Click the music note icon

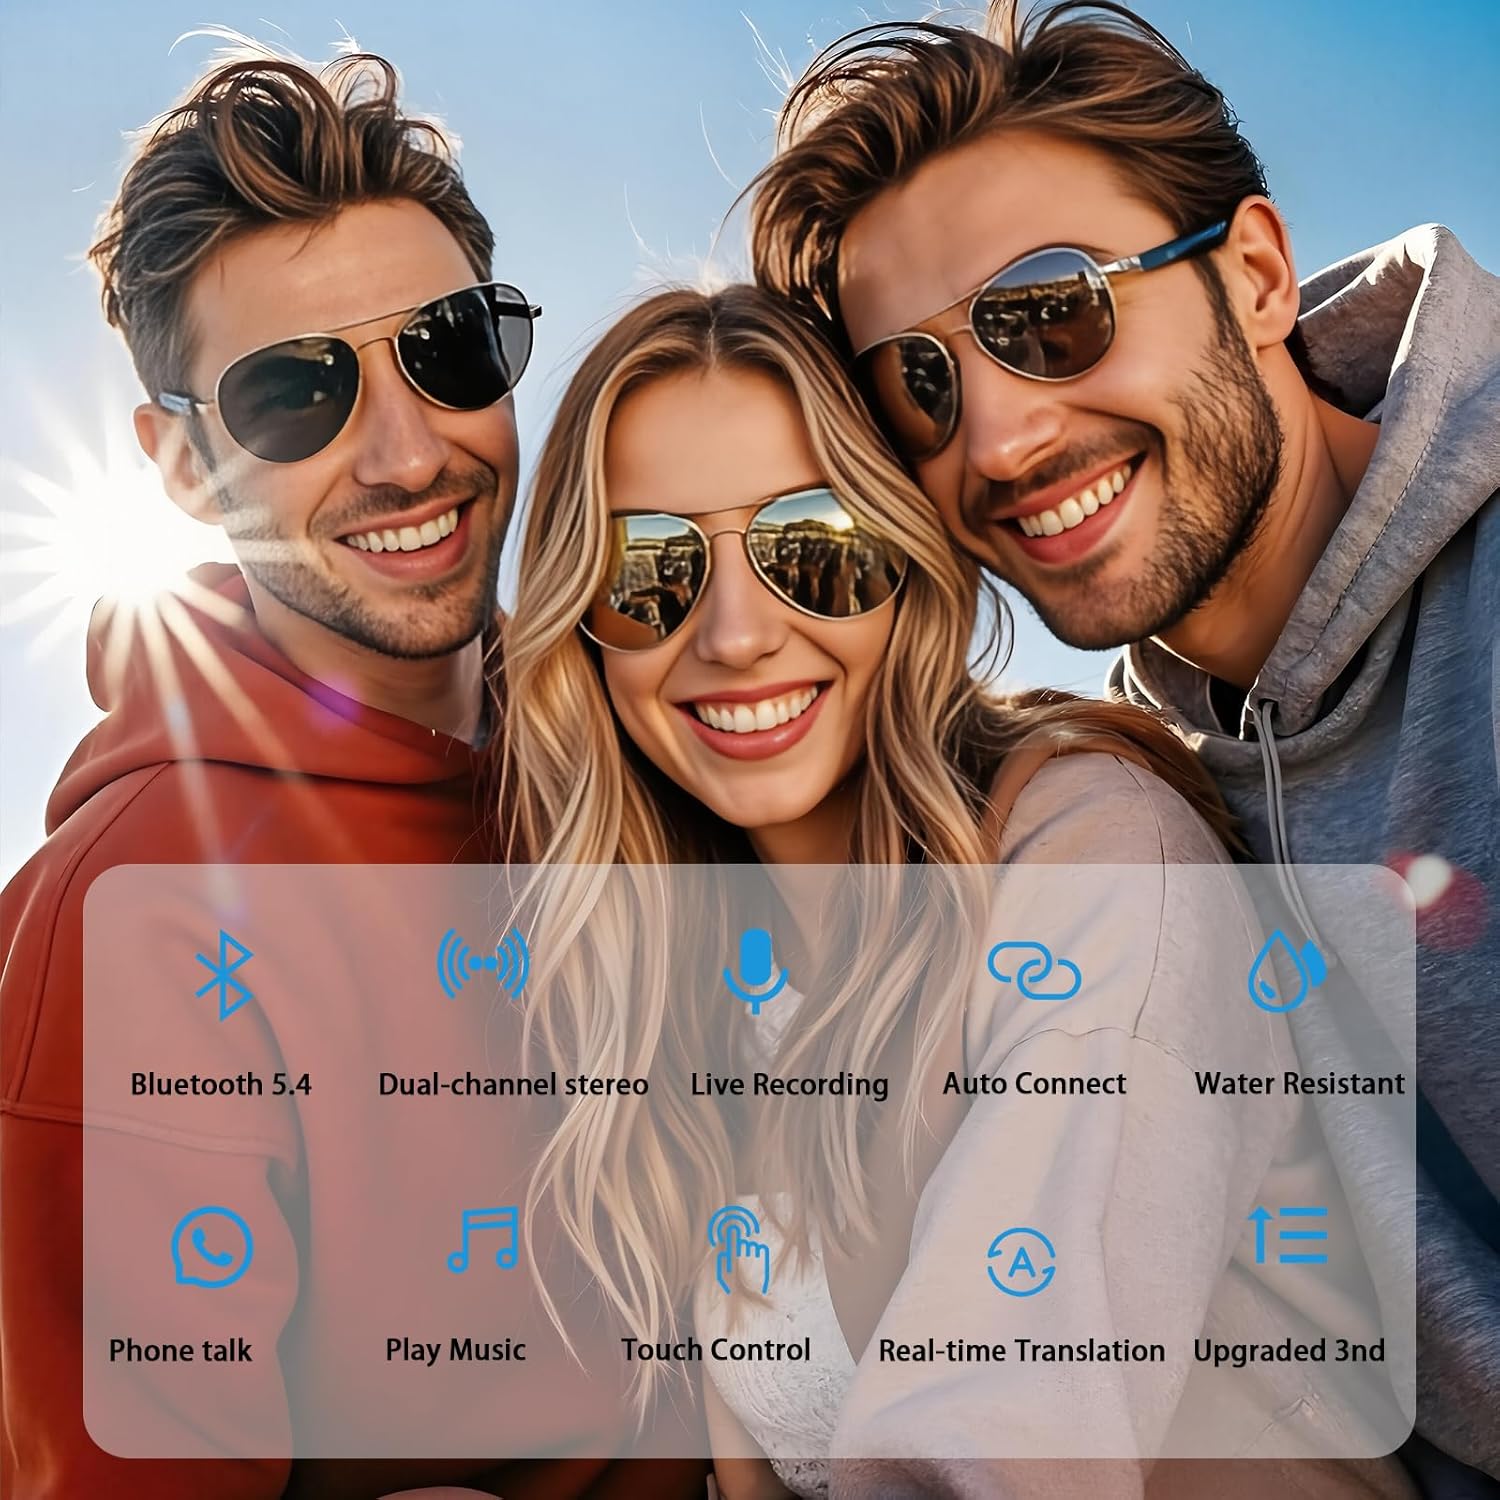482,1239
